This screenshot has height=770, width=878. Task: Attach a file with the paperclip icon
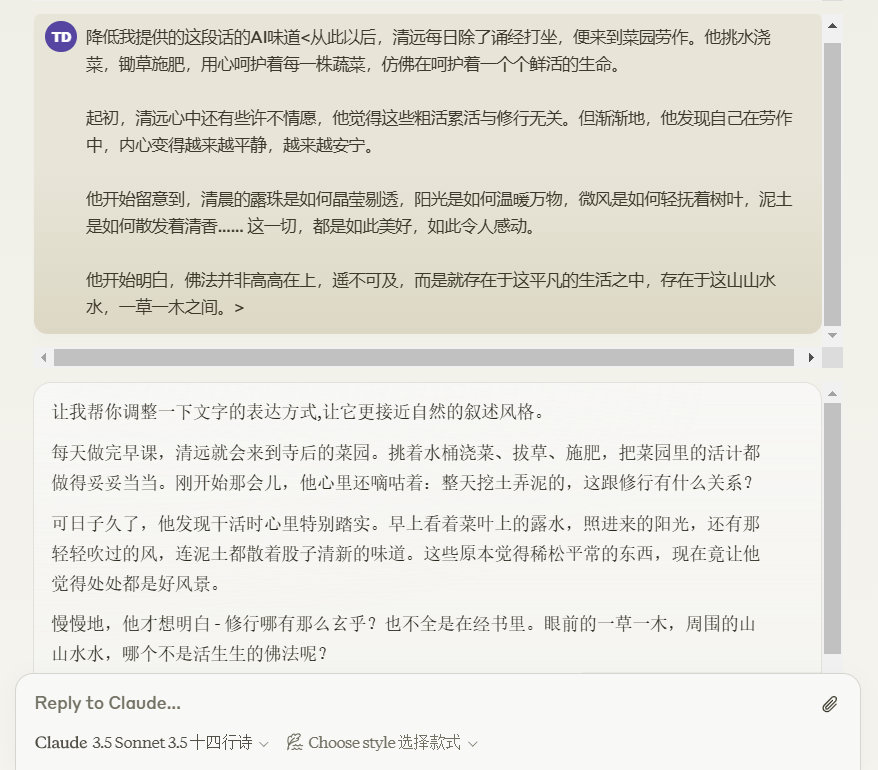(828, 704)
